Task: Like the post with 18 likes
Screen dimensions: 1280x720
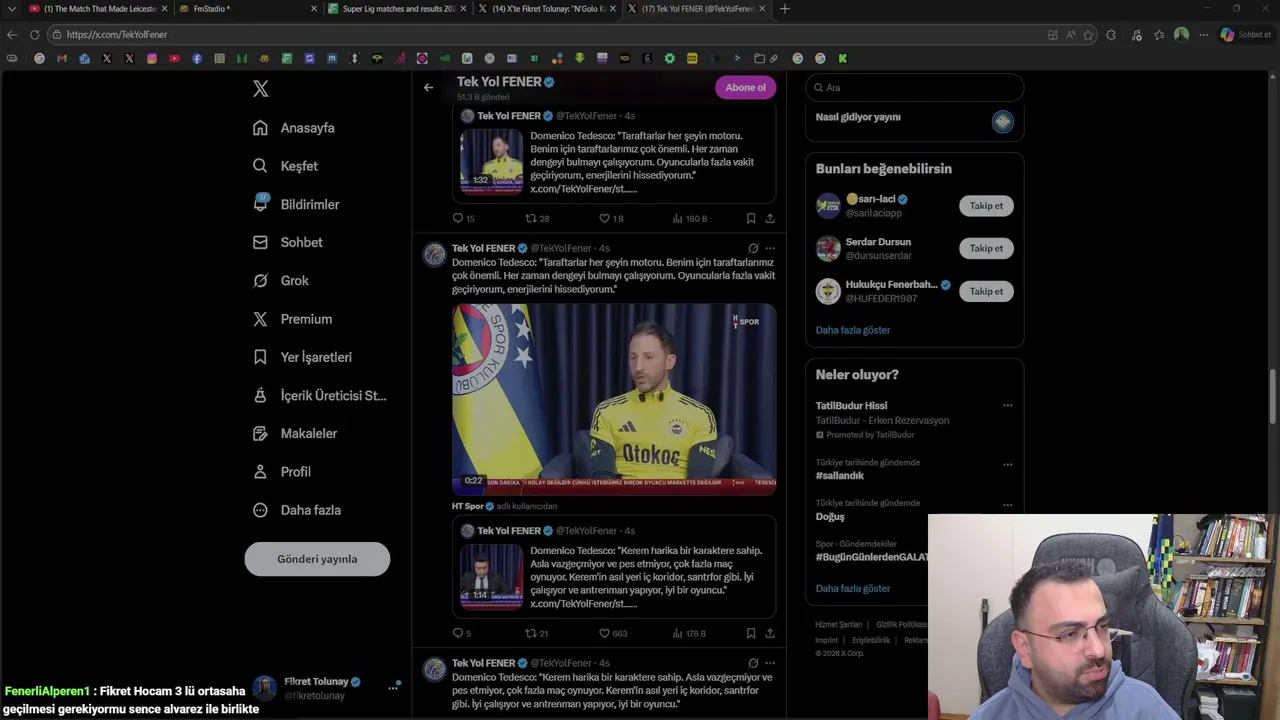Action: pos(611,218)
